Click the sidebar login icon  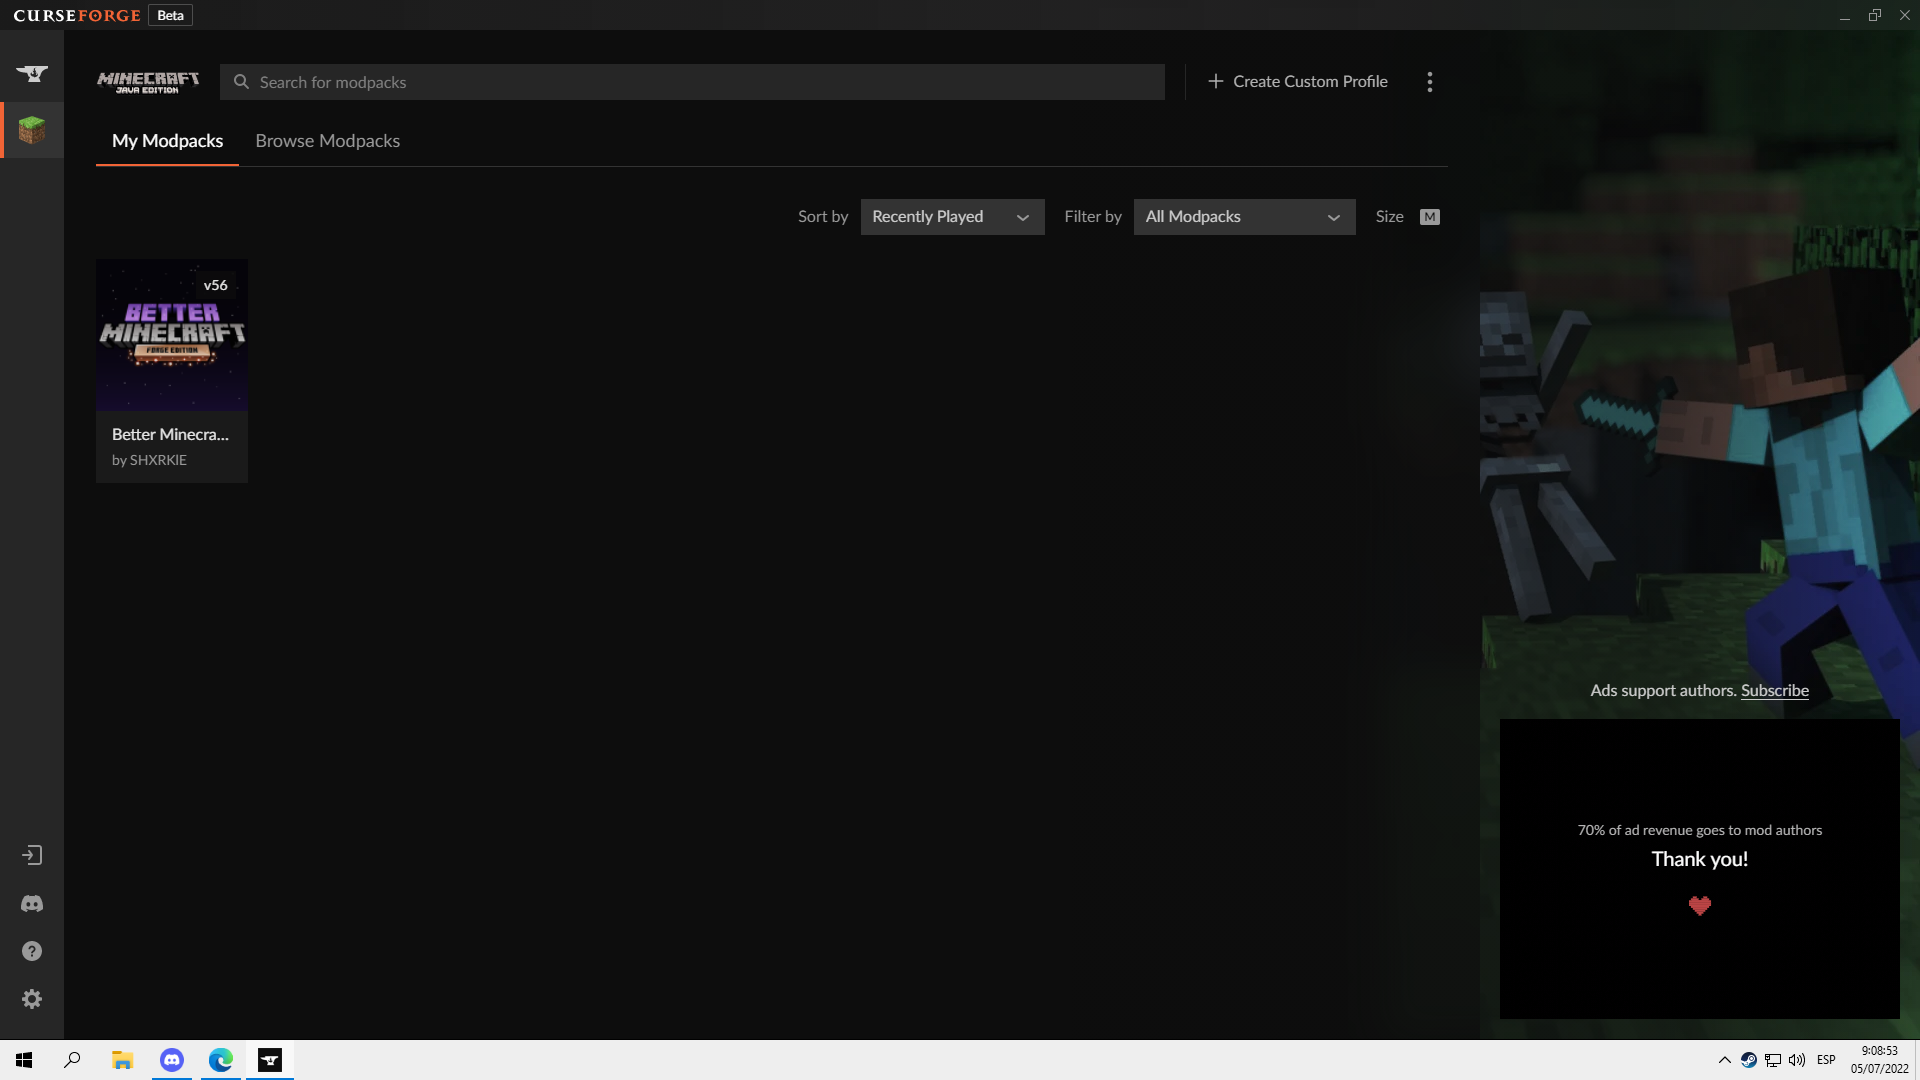click(x=32, y=855)
